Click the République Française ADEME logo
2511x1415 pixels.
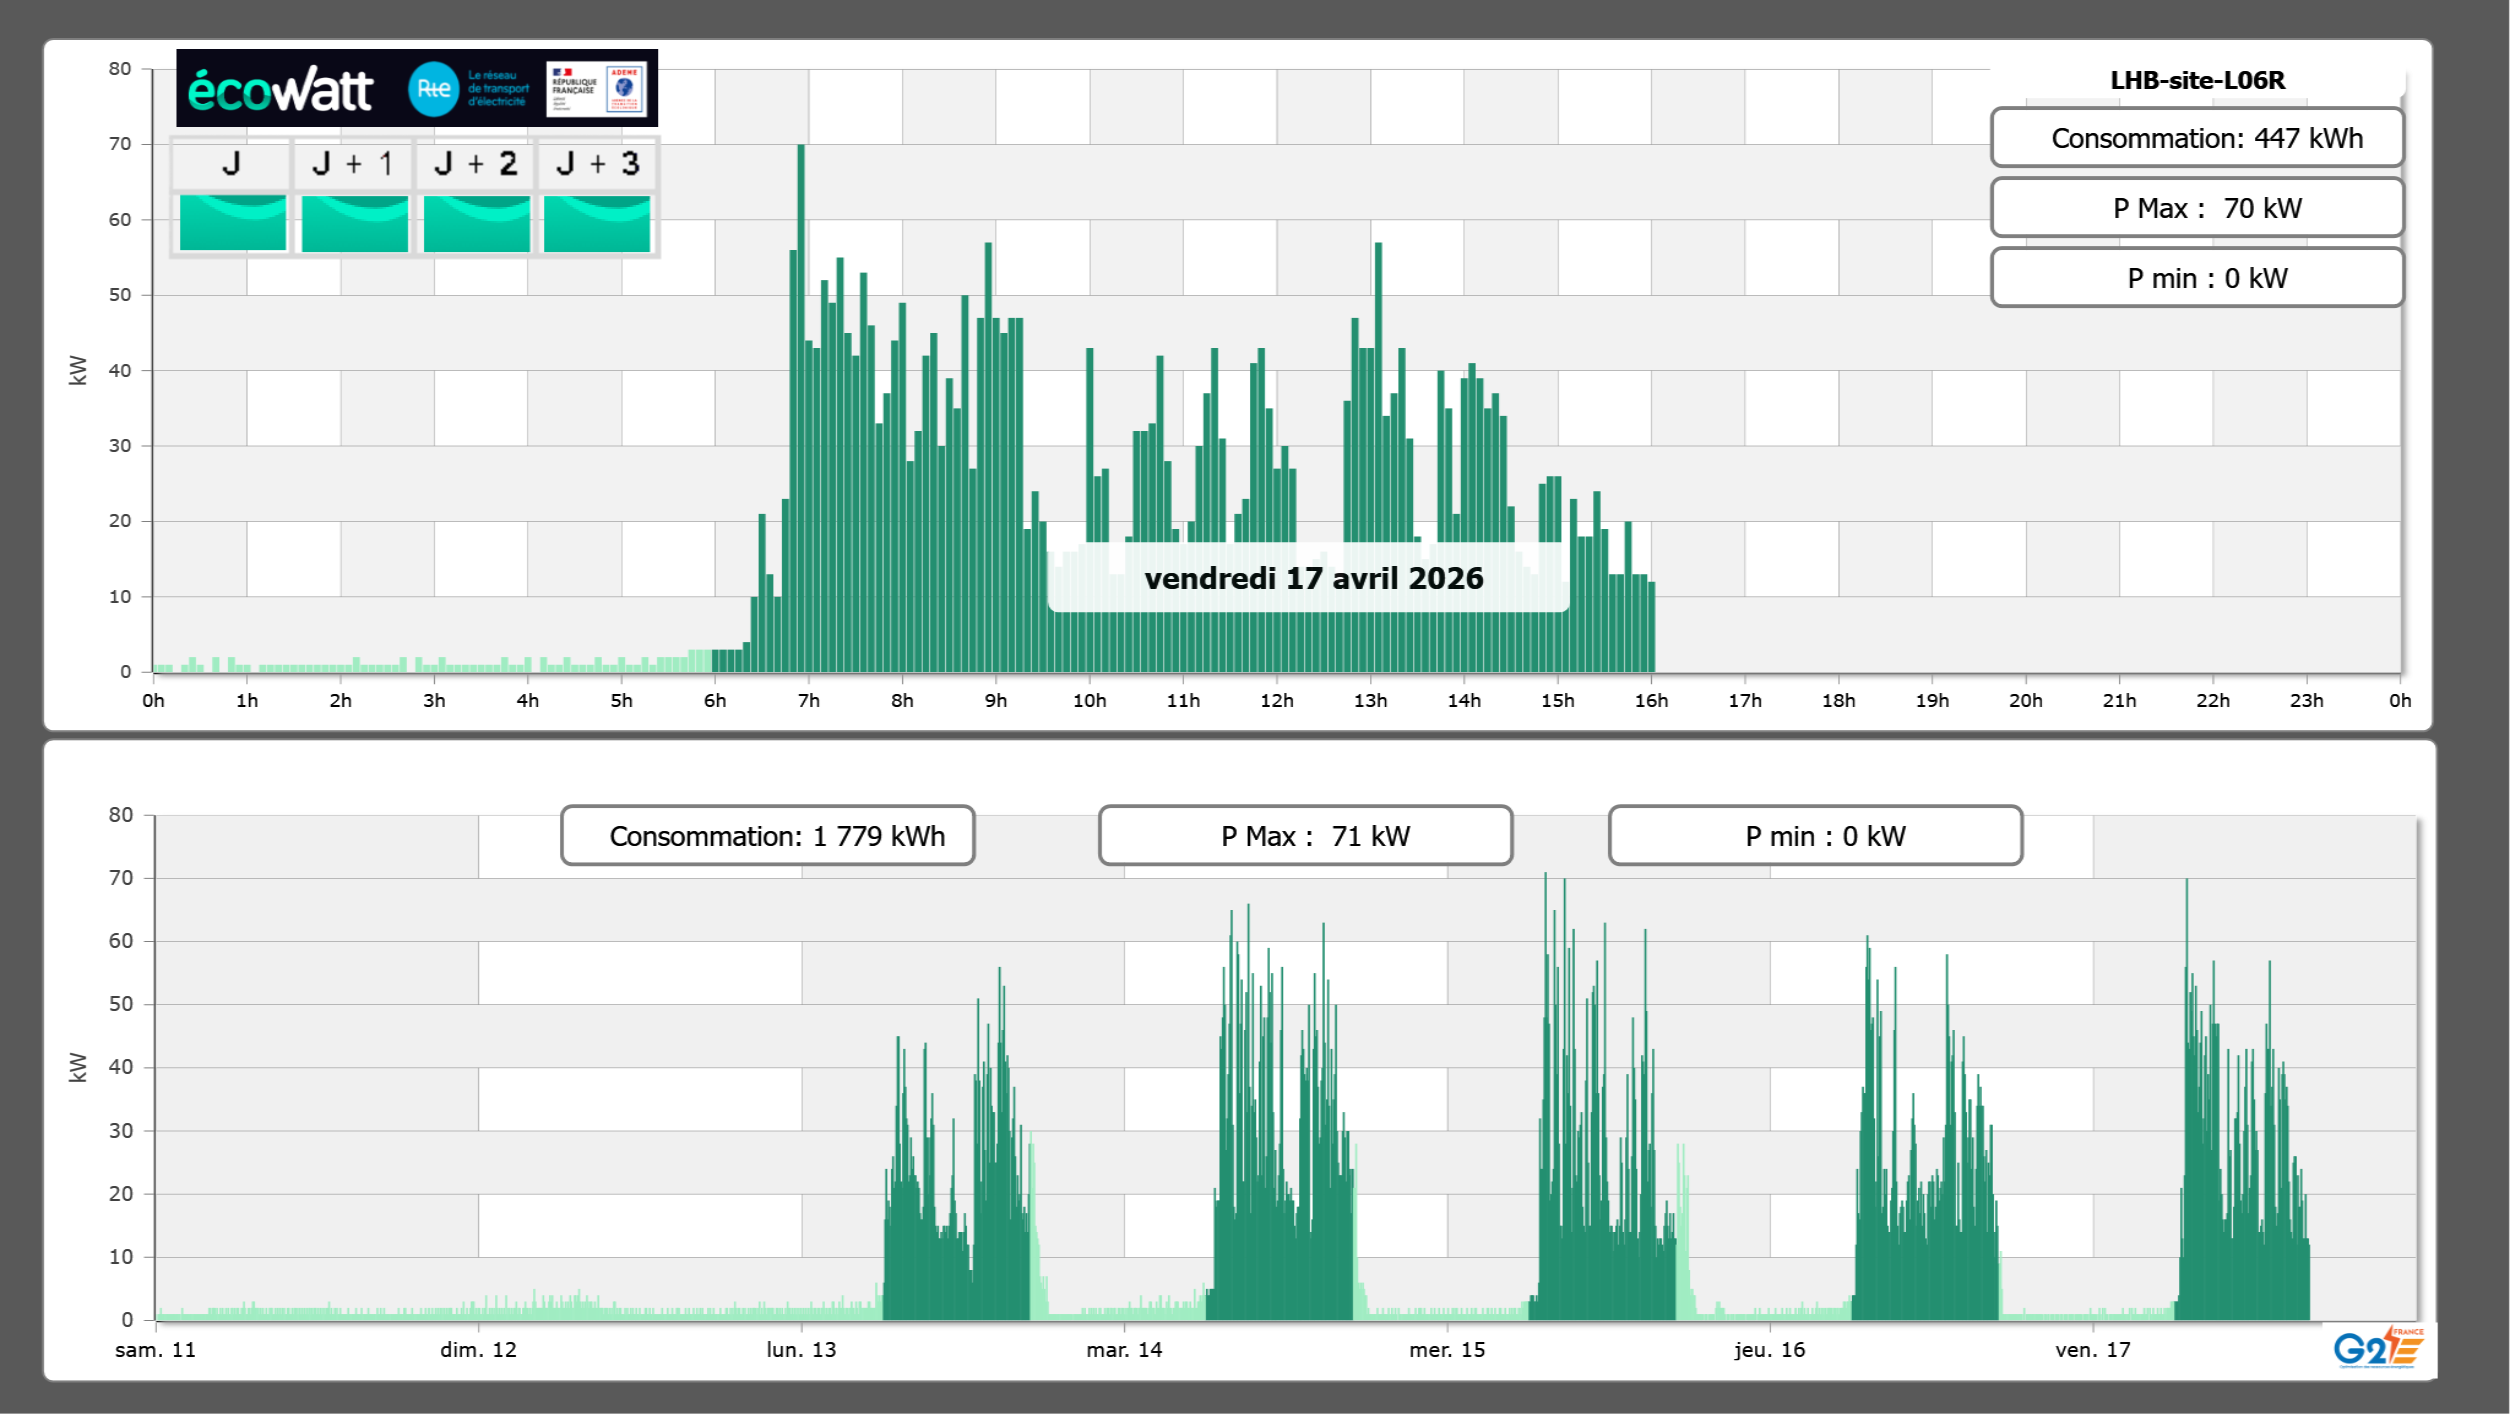(597, 89)
